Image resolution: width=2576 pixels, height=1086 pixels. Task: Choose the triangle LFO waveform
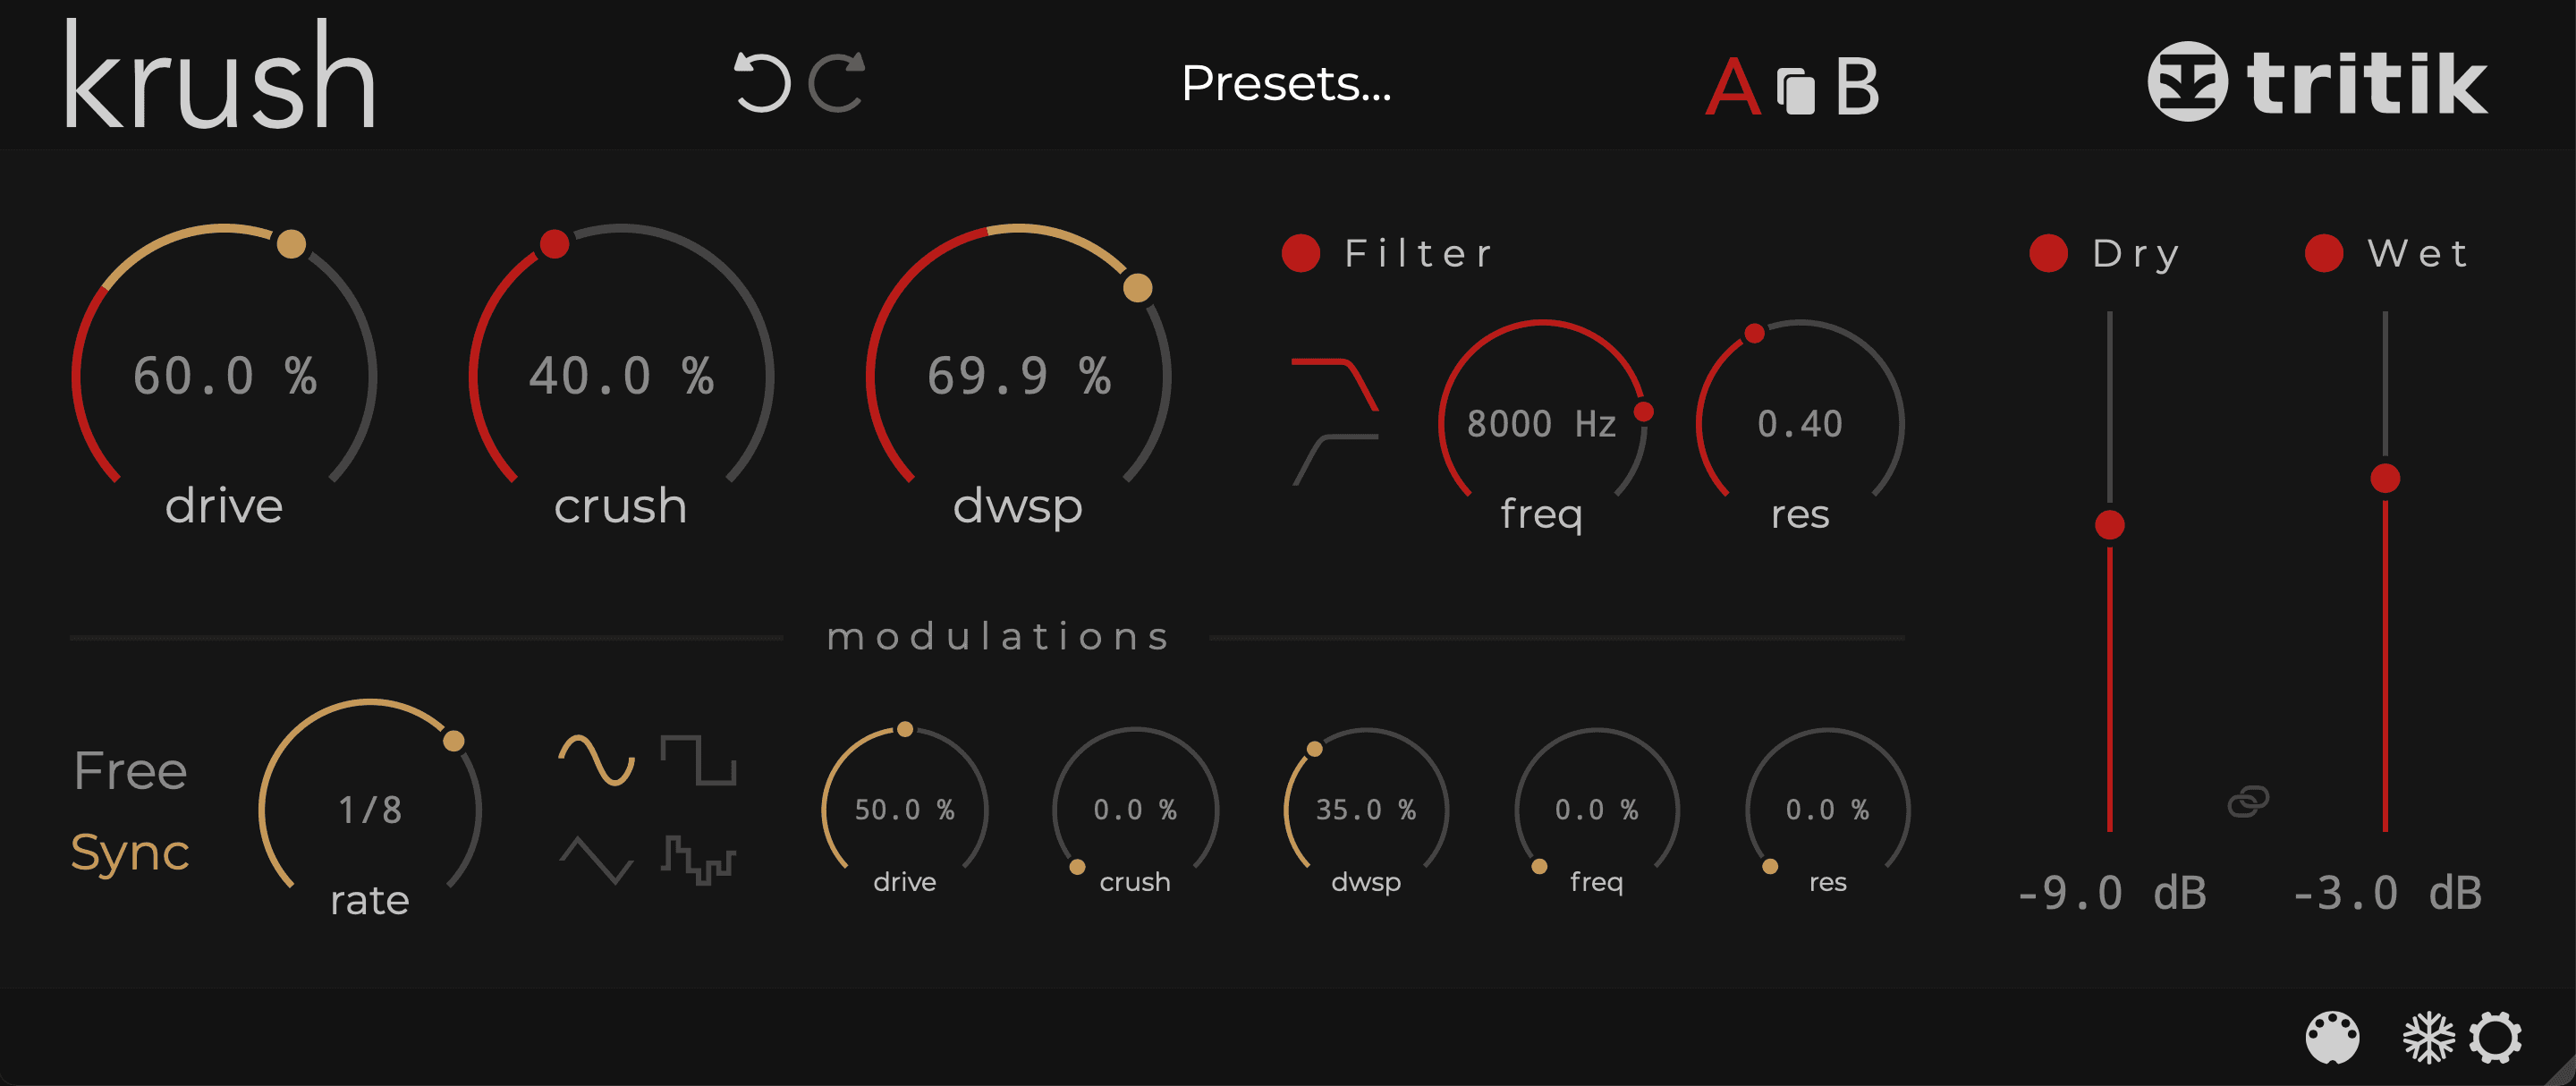pyautogui.click(x=597, y=860)
